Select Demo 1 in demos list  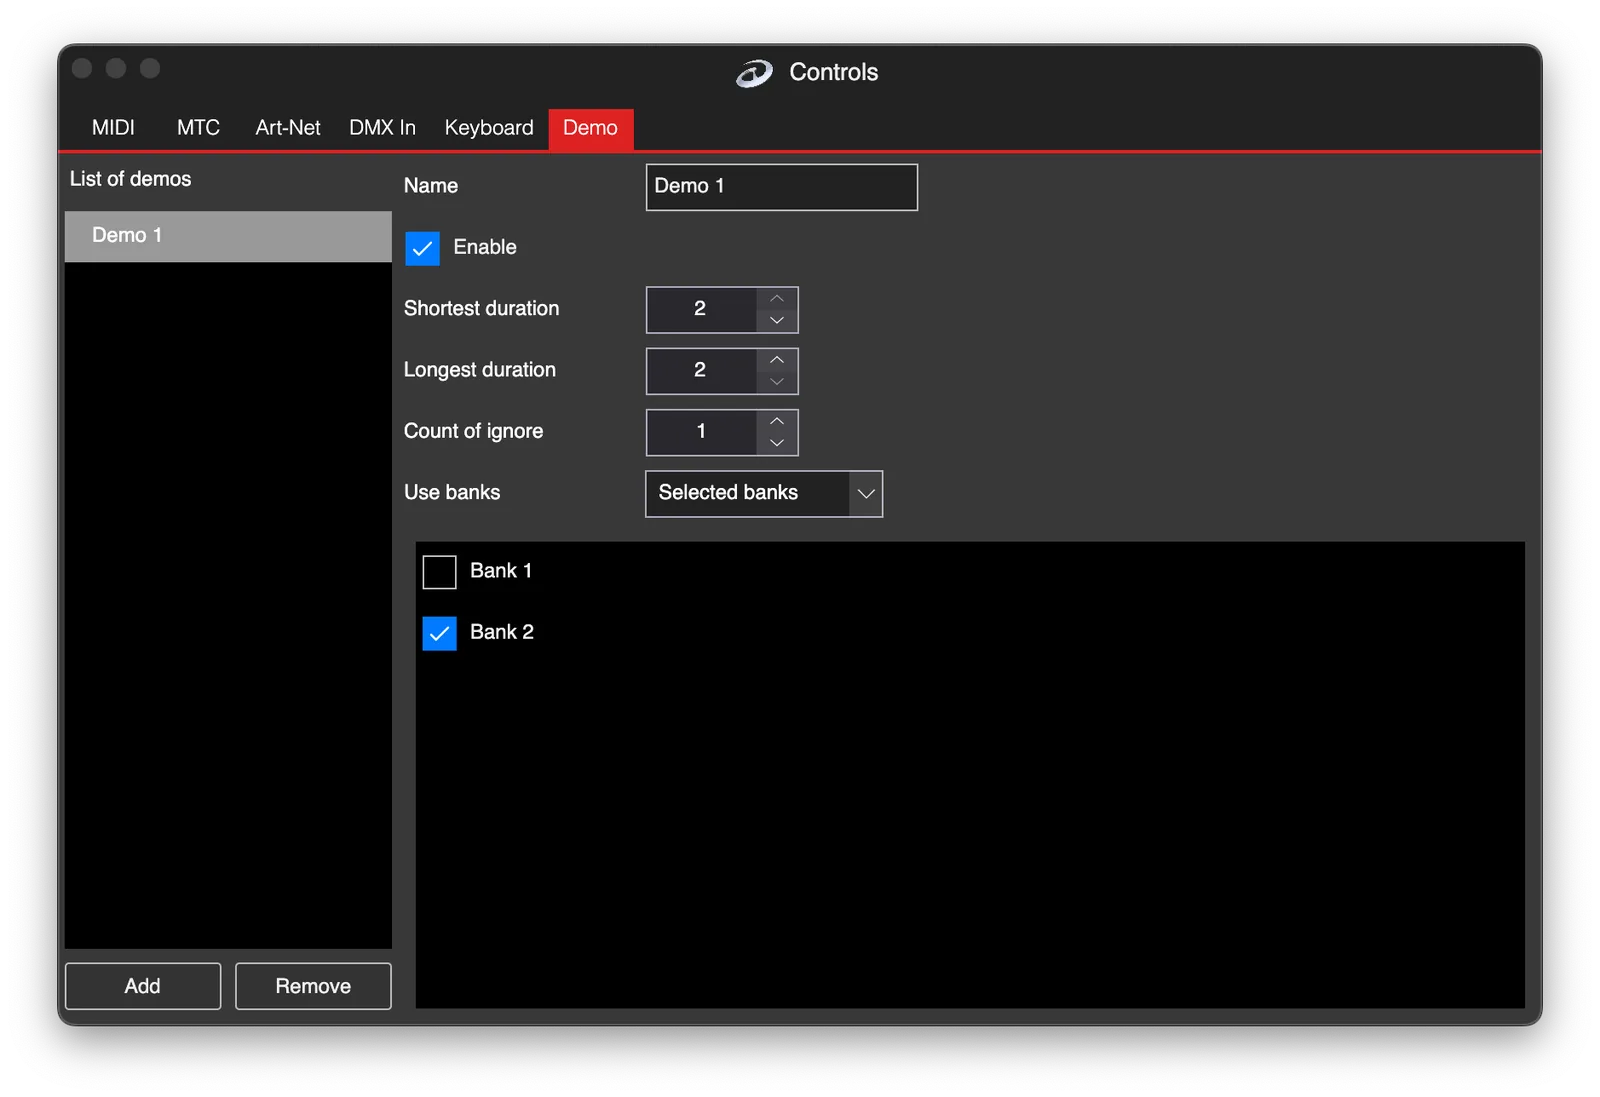point(228,236)
